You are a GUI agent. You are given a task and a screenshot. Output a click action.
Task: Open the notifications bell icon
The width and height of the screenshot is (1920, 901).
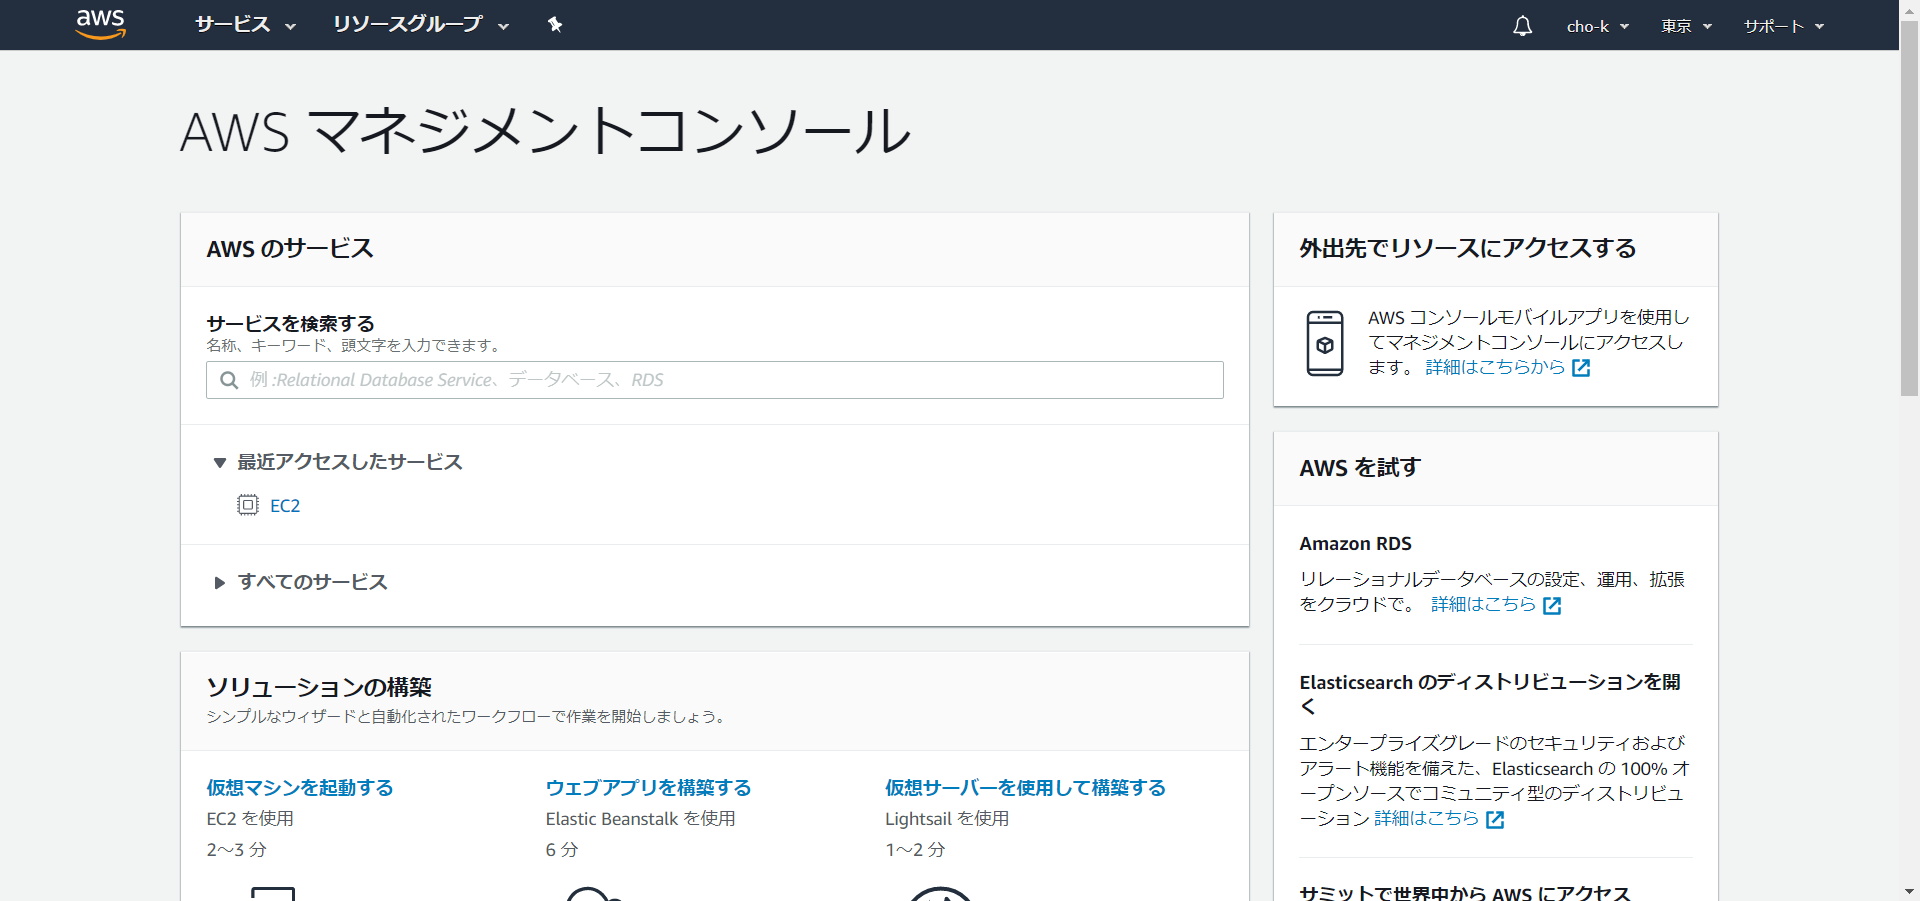pyautogui.click(x=1522, y=26)
